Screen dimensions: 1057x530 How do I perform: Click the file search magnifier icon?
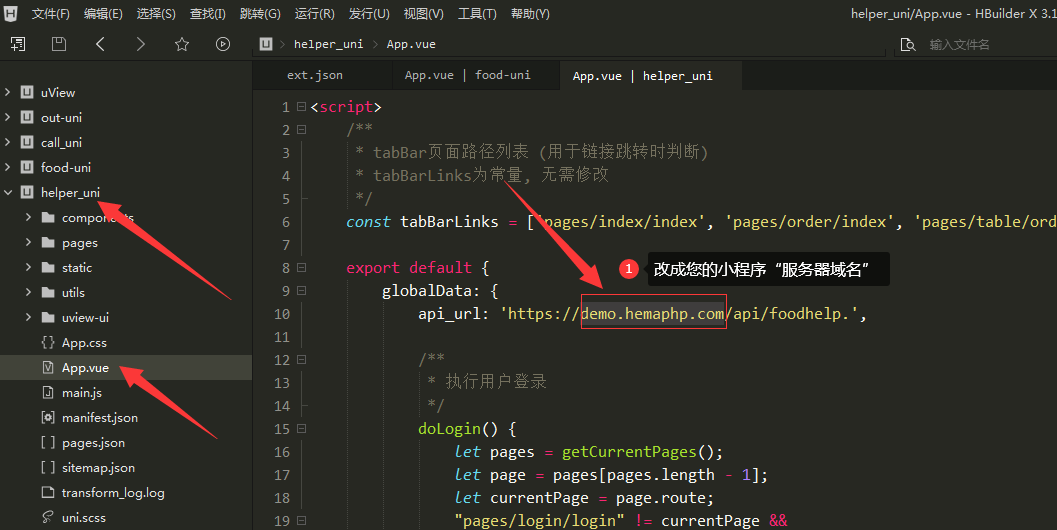(908, 45)
